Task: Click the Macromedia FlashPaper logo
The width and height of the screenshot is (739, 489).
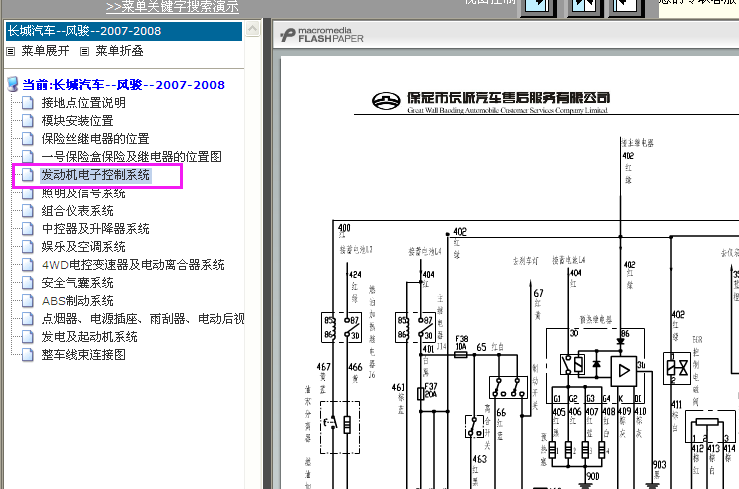Action: pyautogui.click(x=322, y=35)
